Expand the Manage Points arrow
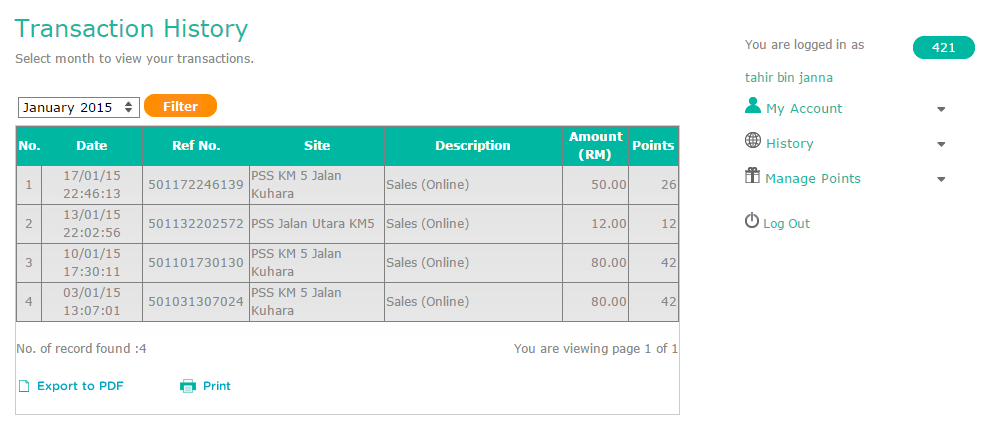The image size is (984, 429). [x=941, y=179]
